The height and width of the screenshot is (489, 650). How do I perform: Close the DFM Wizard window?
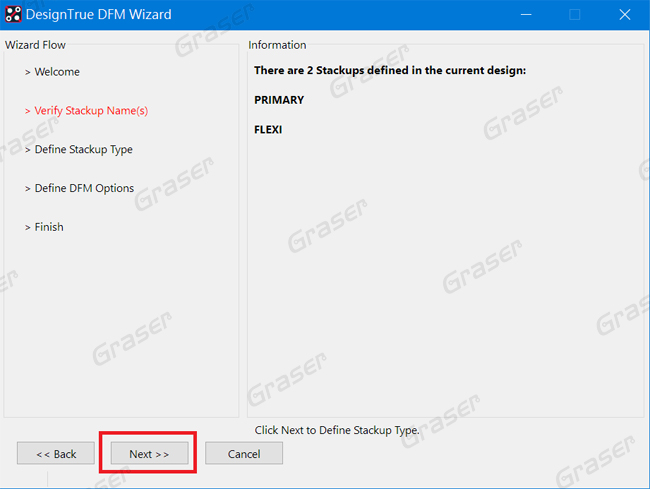[x=625, y=15]
